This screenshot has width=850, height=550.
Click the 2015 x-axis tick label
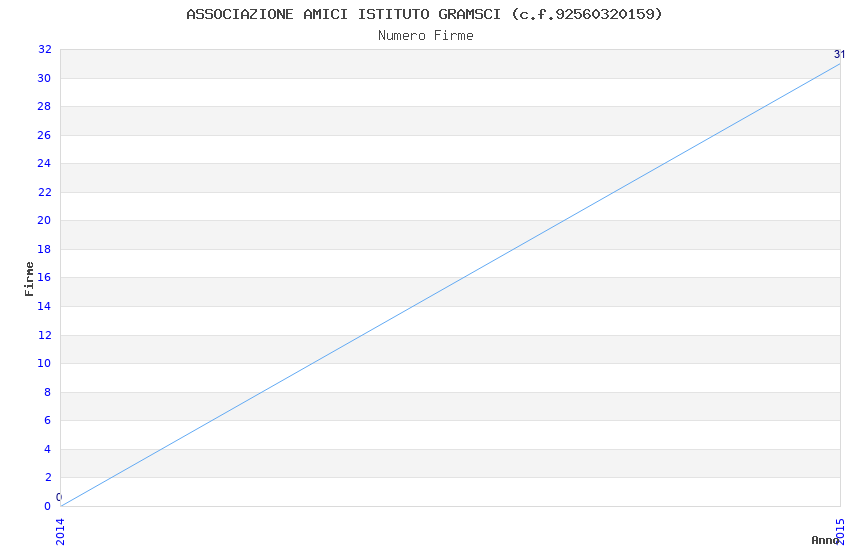[841, 531]
